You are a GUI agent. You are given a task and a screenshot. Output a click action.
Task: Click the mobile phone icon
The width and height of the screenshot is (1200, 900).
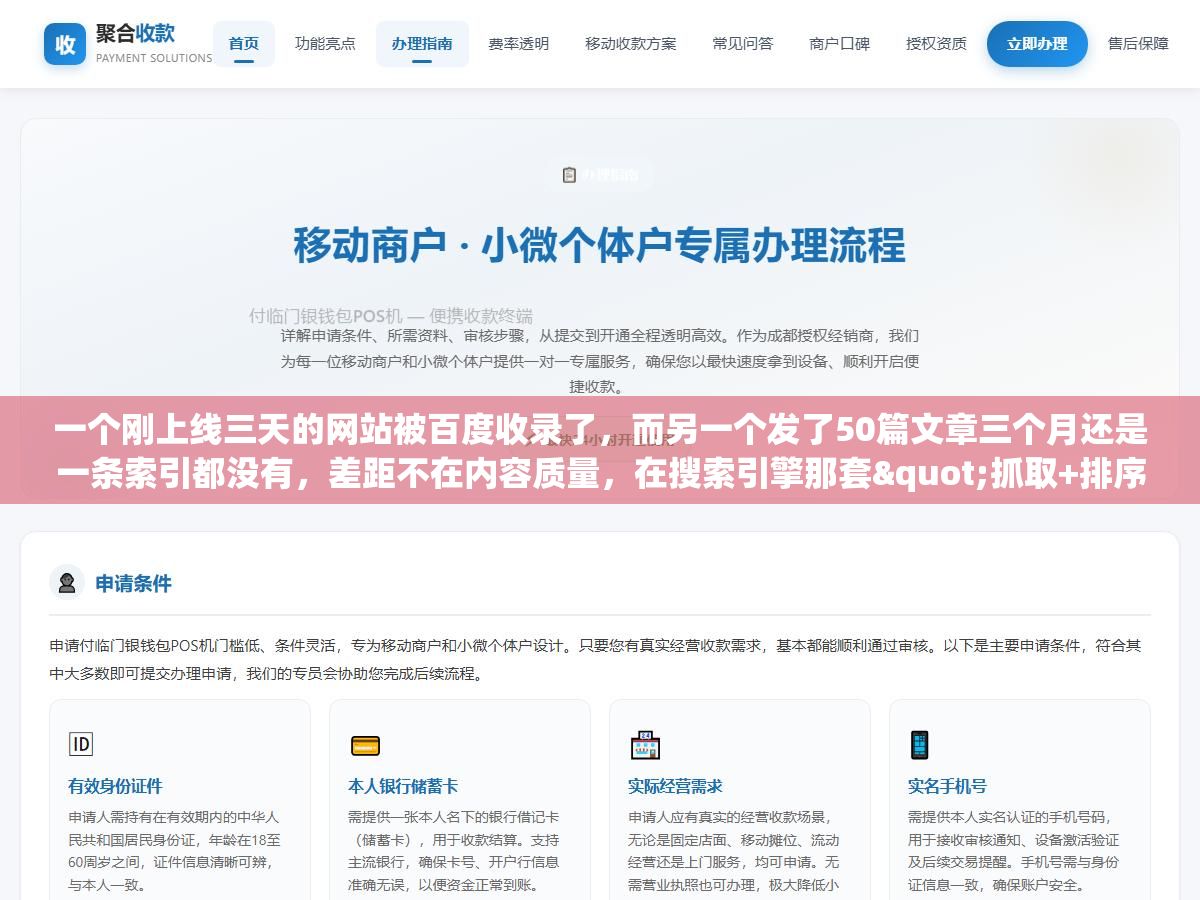point(919,745)
